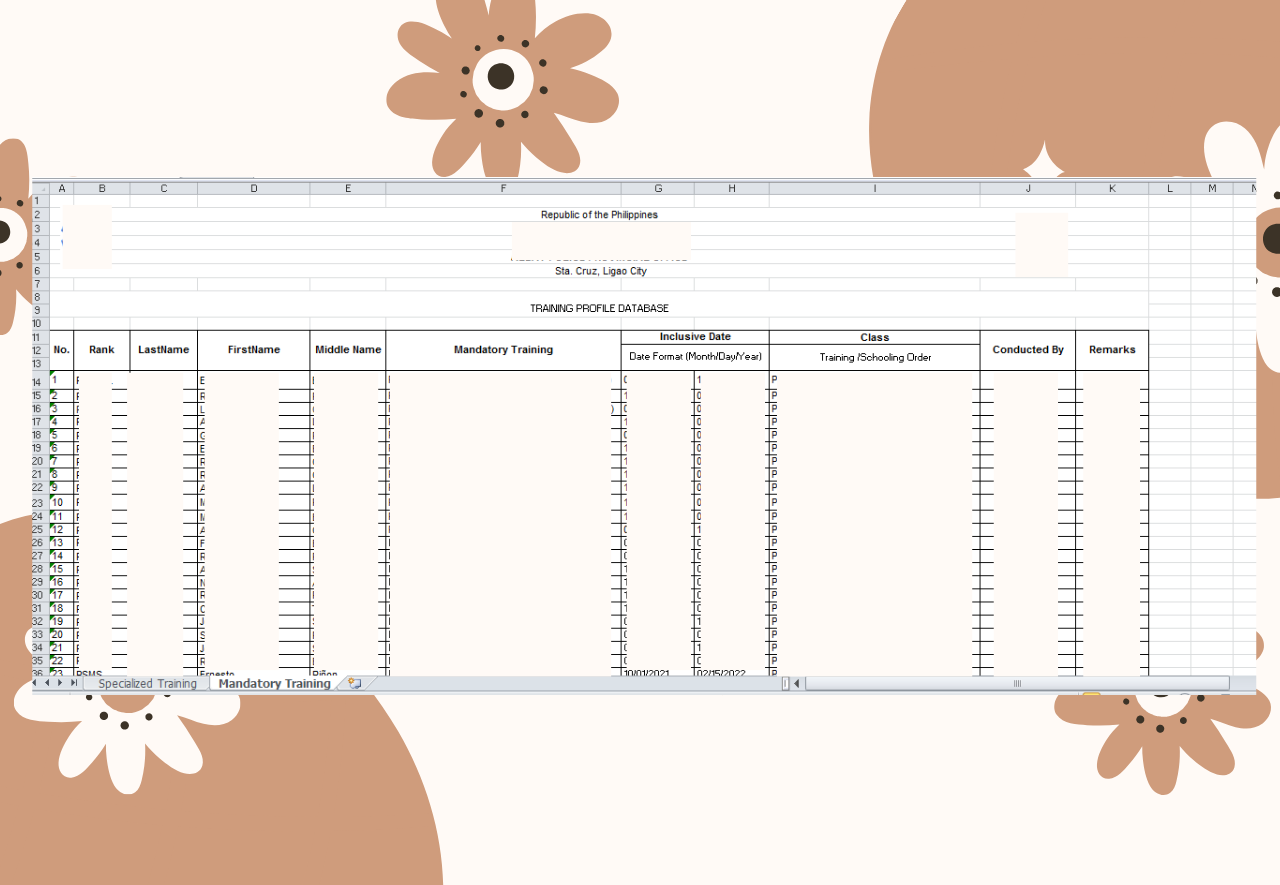Viewport: 1280px width, 885px height.
Task: Click the horizontal scrollbar thumb
Action: tap(1017, 684)
